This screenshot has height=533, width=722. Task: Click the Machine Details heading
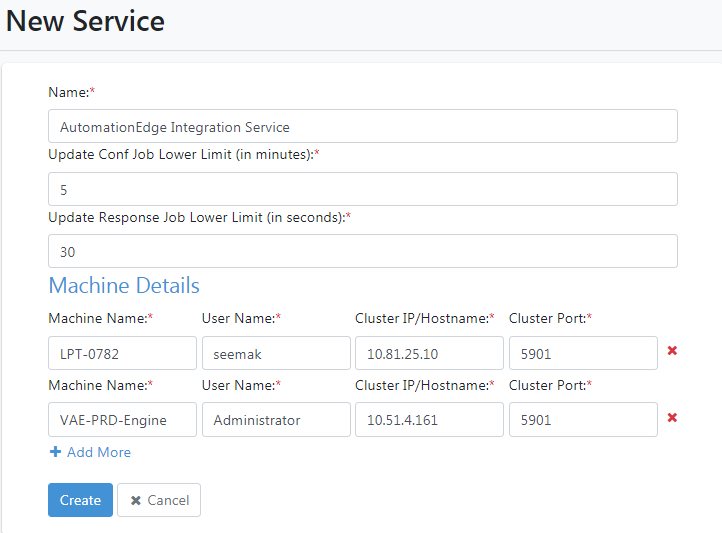124,285
